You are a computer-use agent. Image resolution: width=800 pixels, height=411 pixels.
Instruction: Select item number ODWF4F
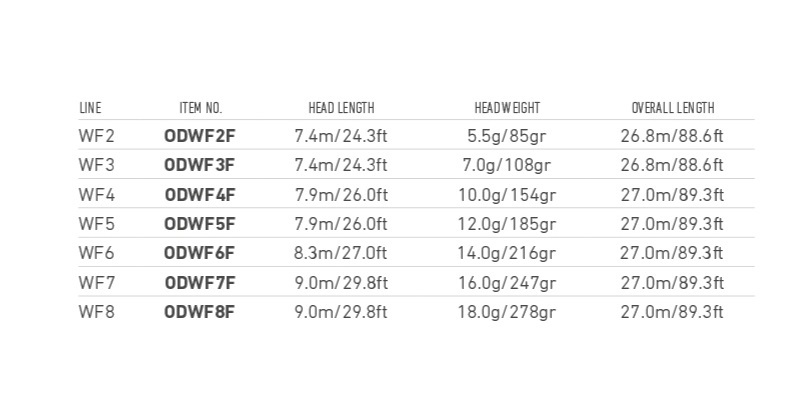click(x=200, y=195)
